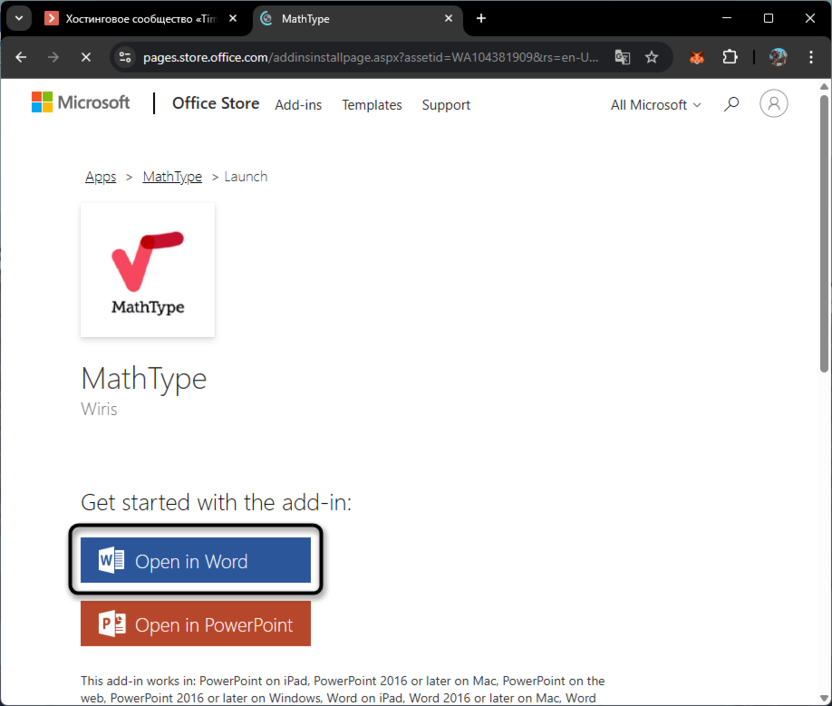Follow the Apps breadcrumb link
The width and height of the screenshot is (832, 706).
[101, 177]
